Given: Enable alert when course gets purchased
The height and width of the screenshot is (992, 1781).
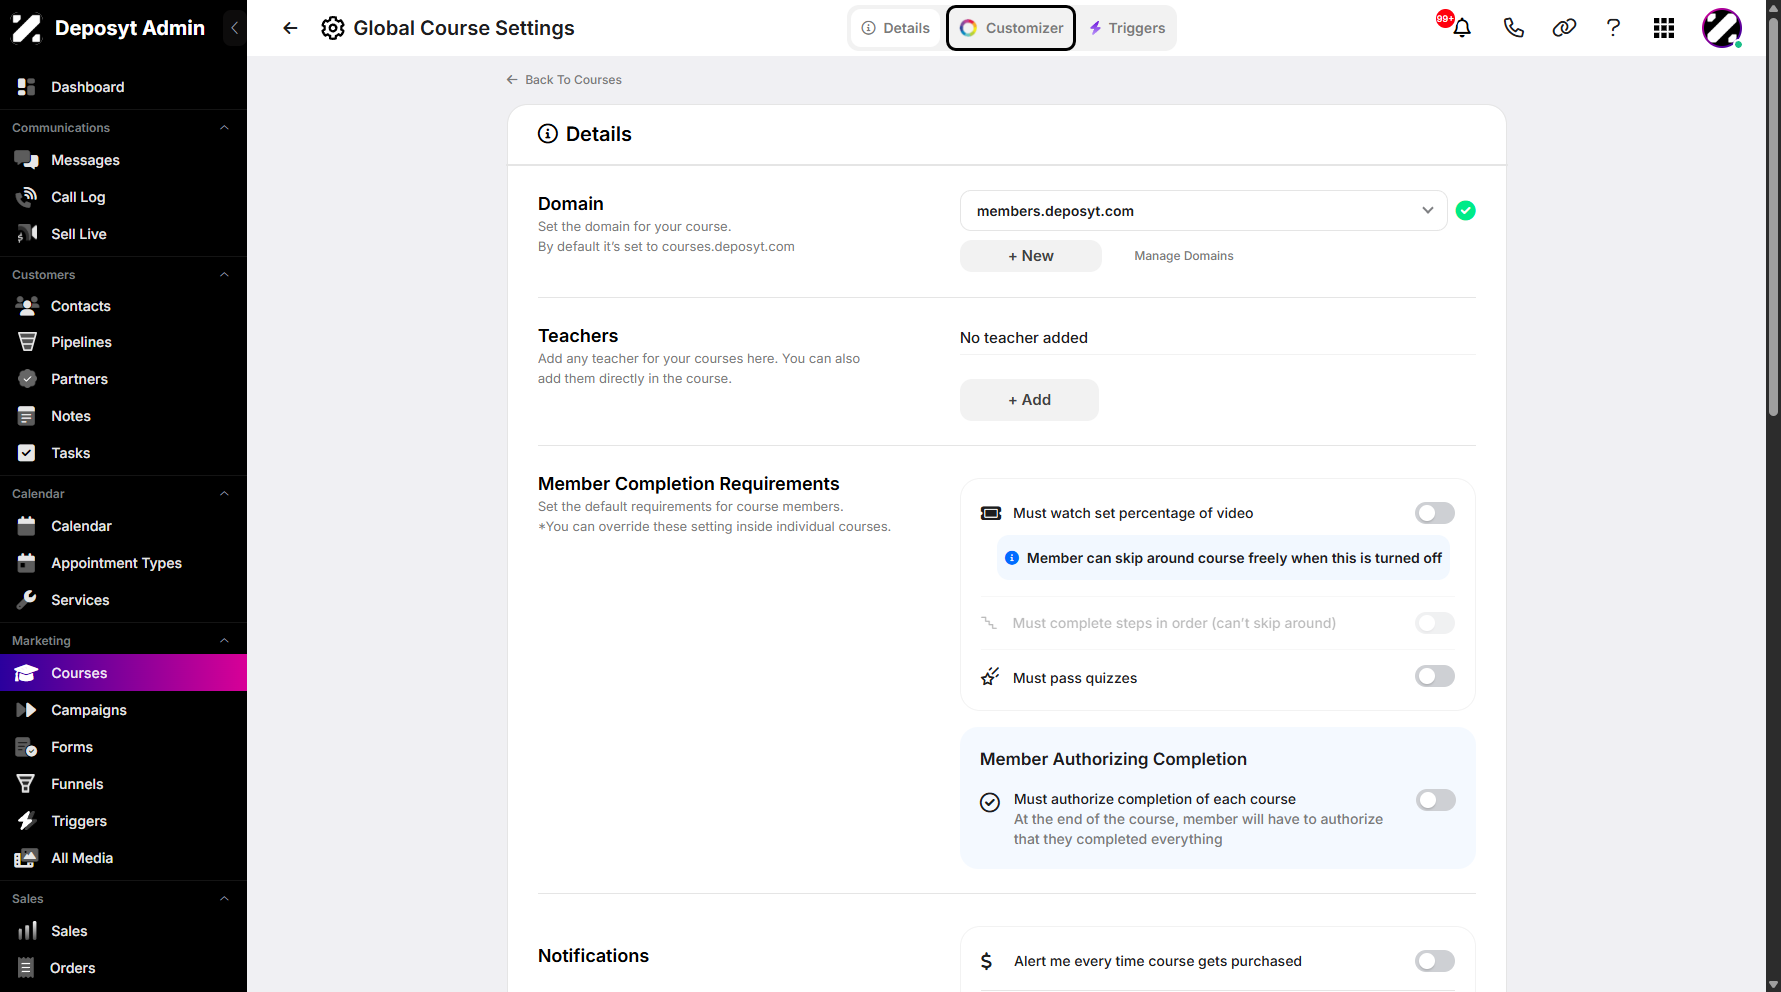Looking at the screenshot, I should [1435, 961].
